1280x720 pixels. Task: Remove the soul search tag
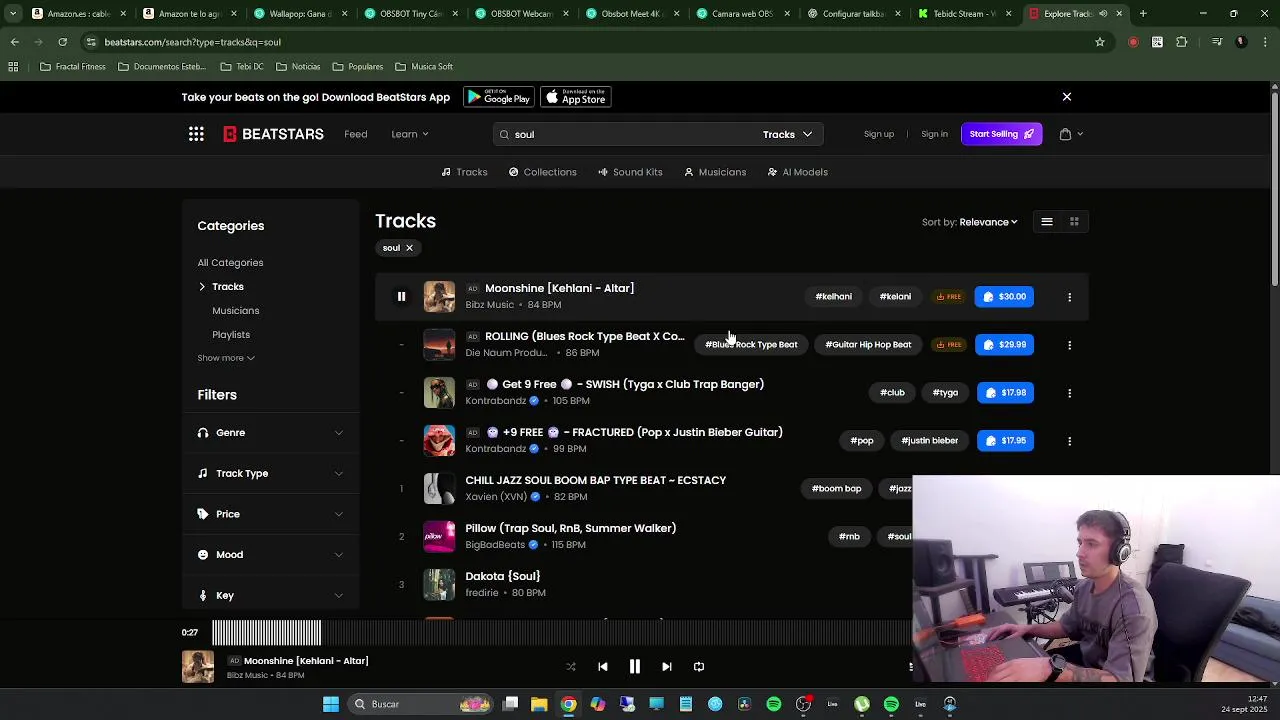pyautogui.click(x=409, y=248)
